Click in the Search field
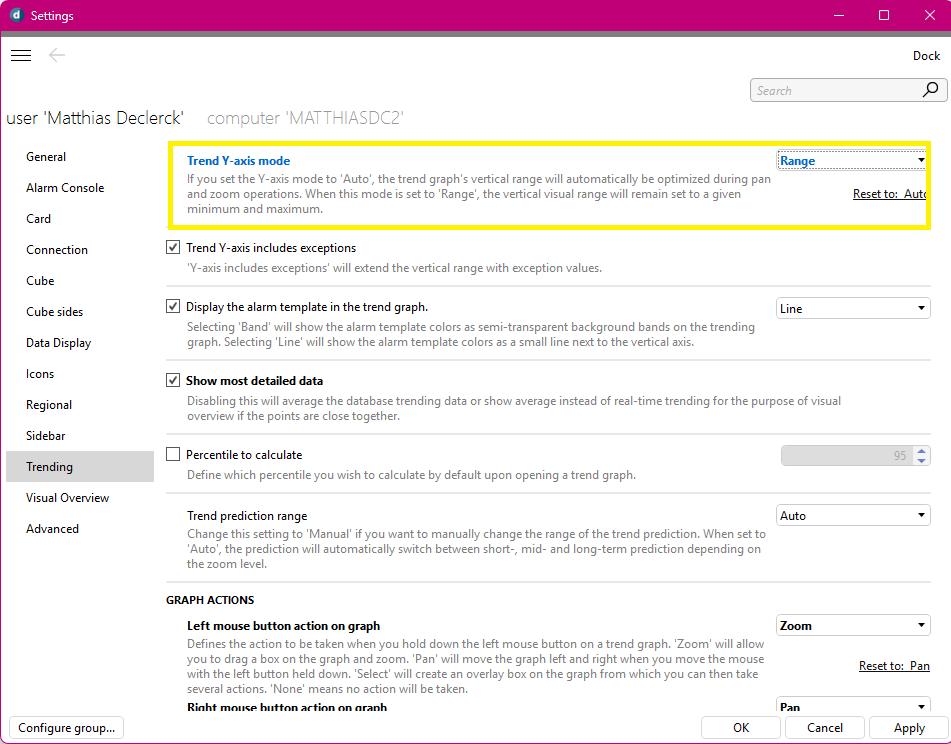This screenshot has width=951, height=744. 834,90
